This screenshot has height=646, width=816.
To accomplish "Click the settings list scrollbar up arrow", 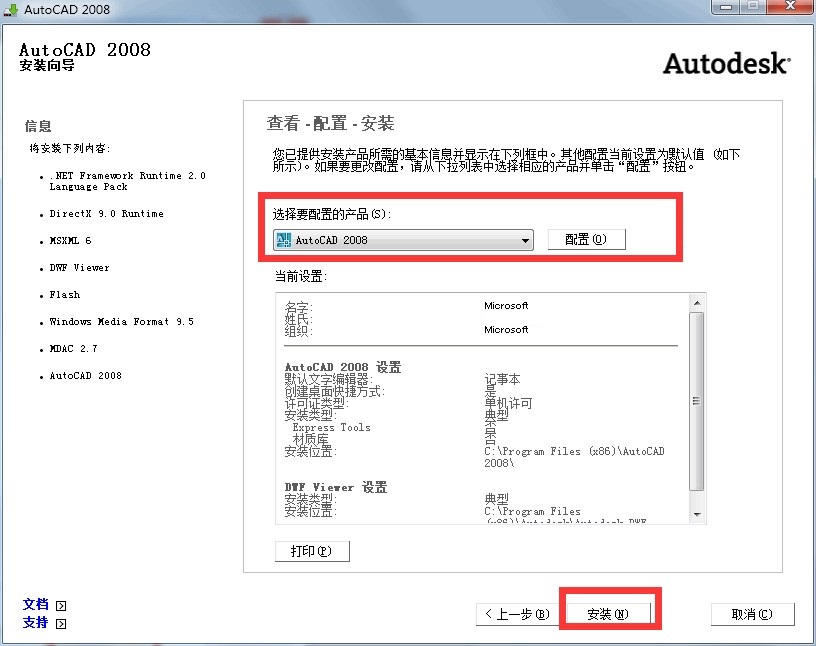I will (697, 301).
